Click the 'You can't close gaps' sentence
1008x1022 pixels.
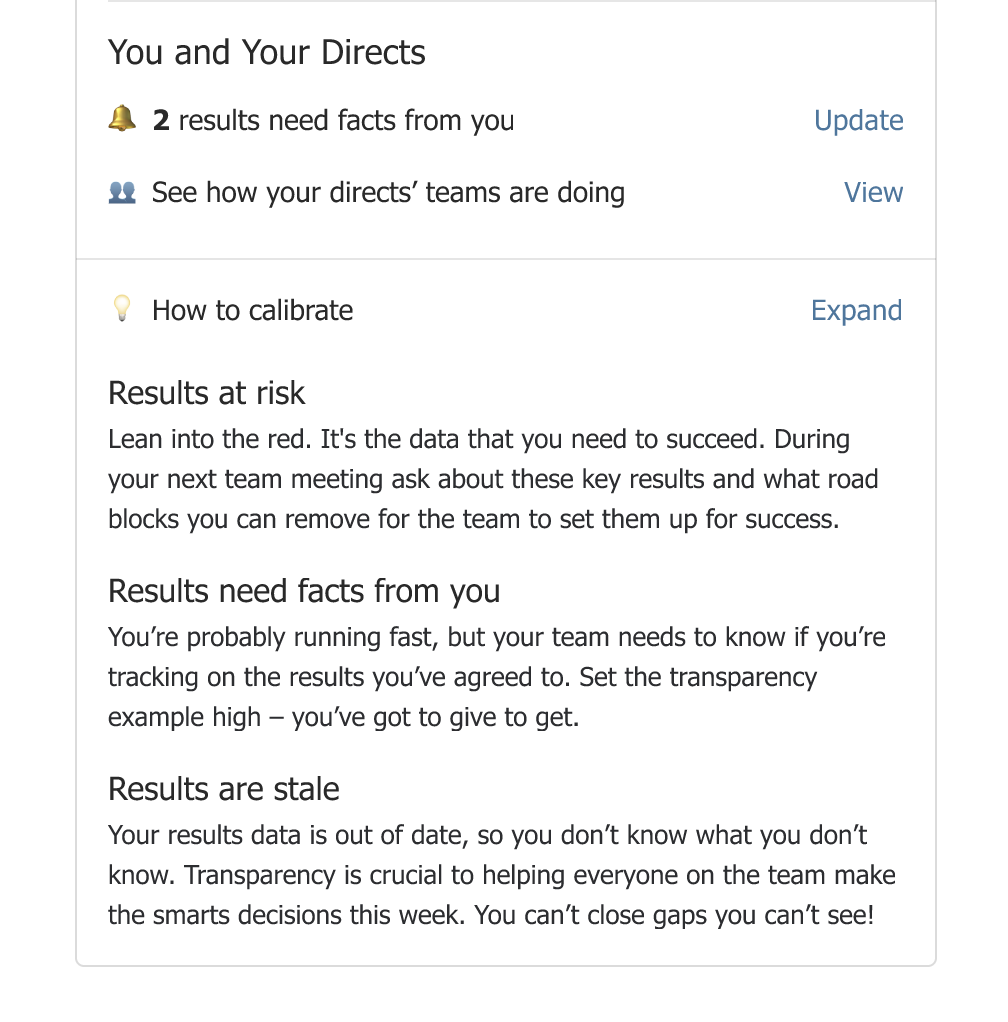click(x=674, y=915)
